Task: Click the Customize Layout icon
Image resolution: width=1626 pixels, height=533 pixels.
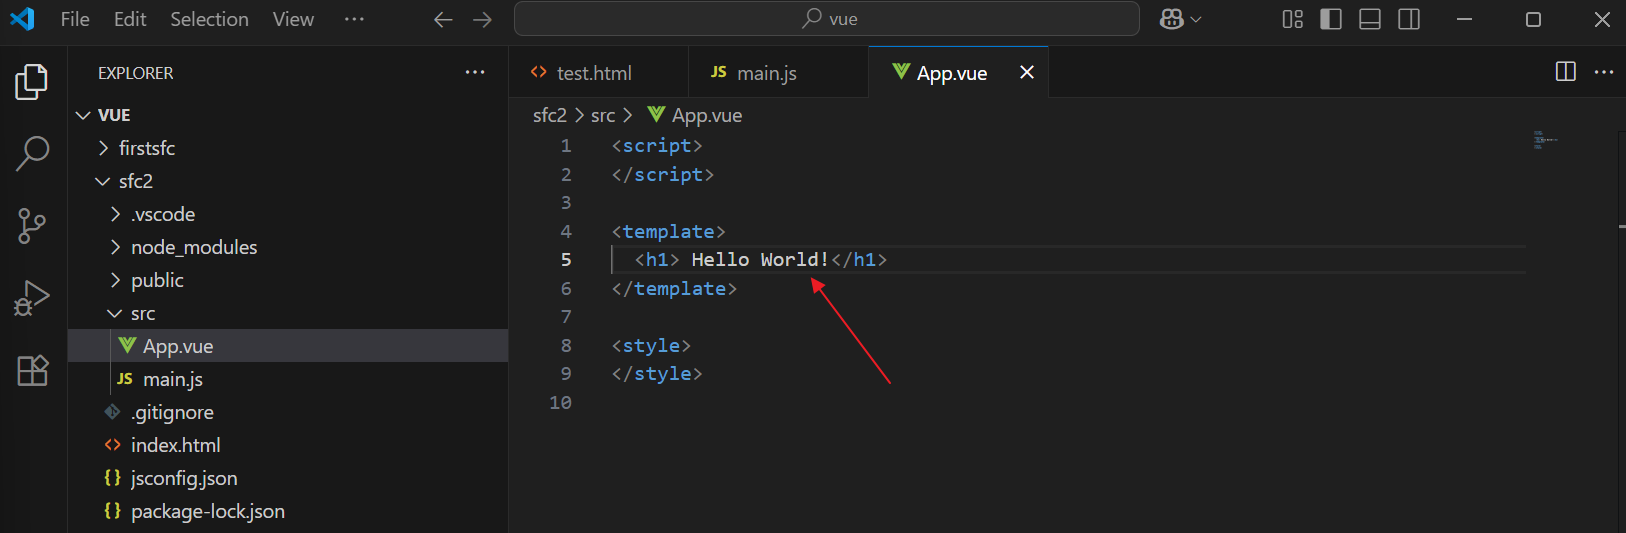Action: point(1292,19)
